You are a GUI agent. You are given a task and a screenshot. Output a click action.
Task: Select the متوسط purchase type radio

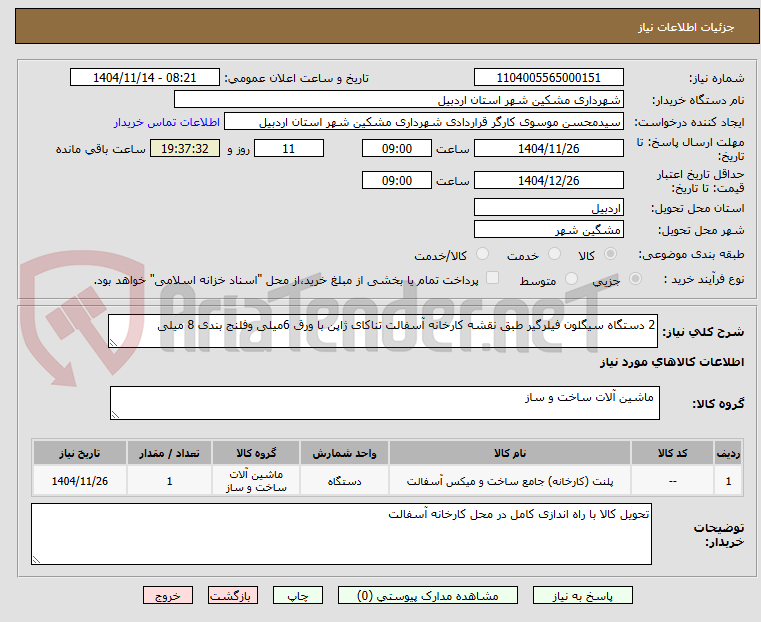(x=571, y=279)
